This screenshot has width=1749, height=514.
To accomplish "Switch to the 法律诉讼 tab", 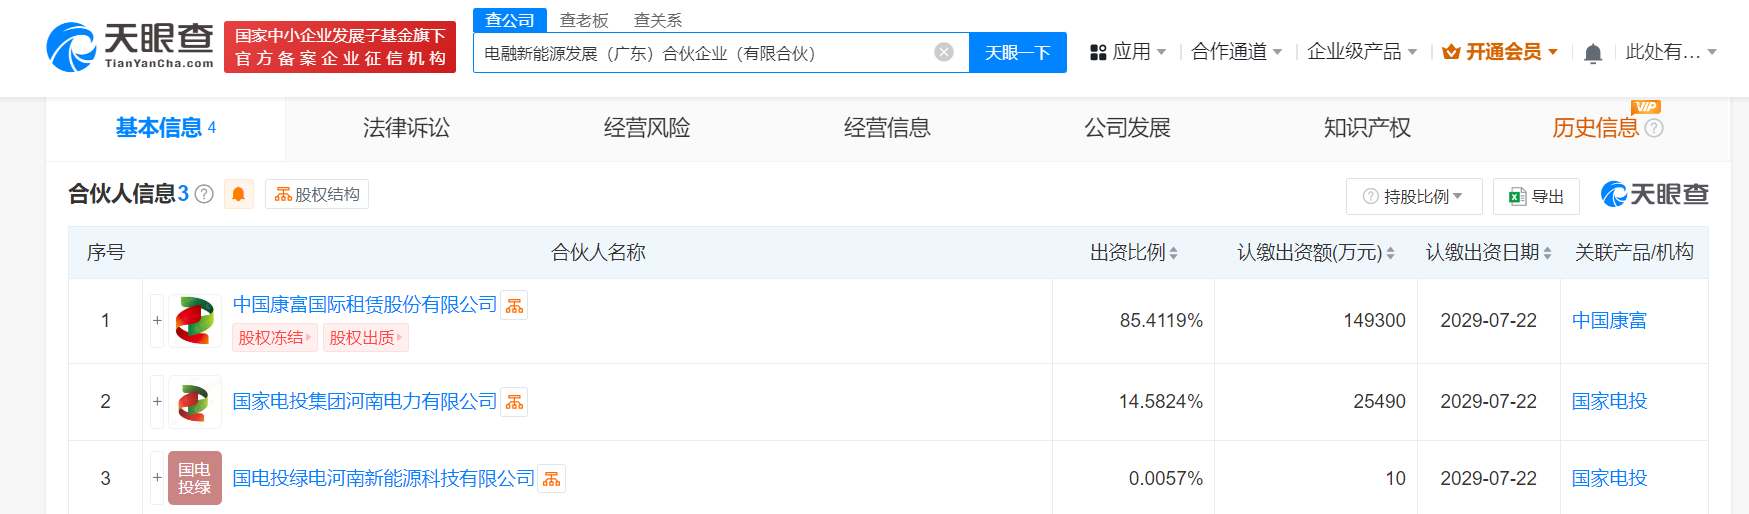I will [x=406, y=128].
